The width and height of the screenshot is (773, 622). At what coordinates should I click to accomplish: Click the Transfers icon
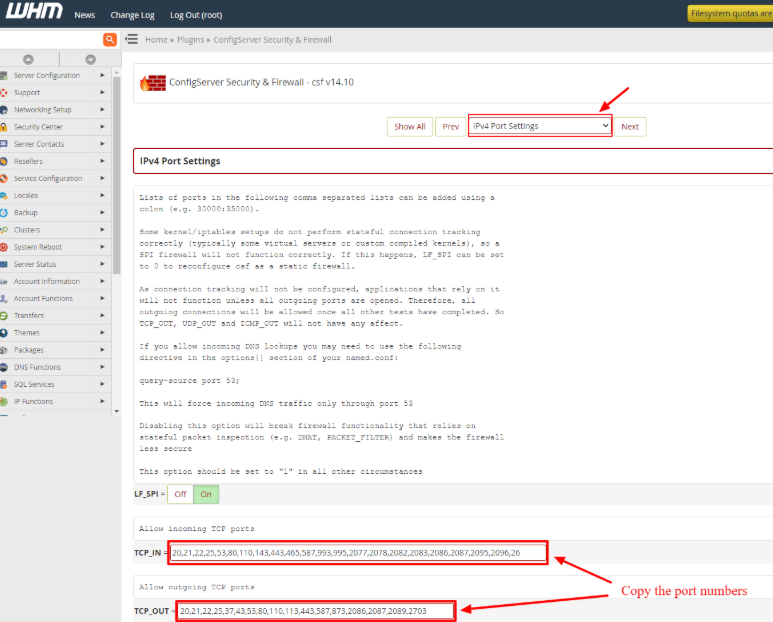click(x=4, y=315)
